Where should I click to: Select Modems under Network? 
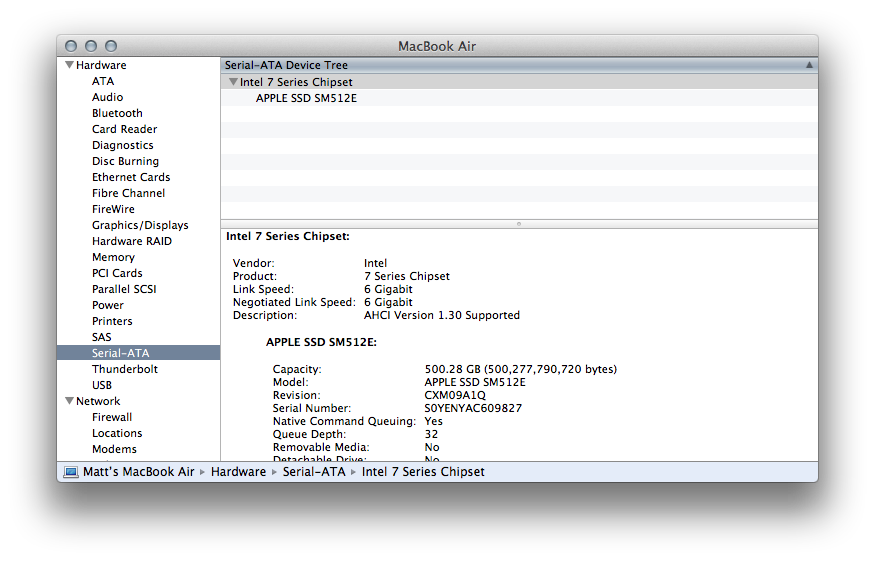[114, 449]
